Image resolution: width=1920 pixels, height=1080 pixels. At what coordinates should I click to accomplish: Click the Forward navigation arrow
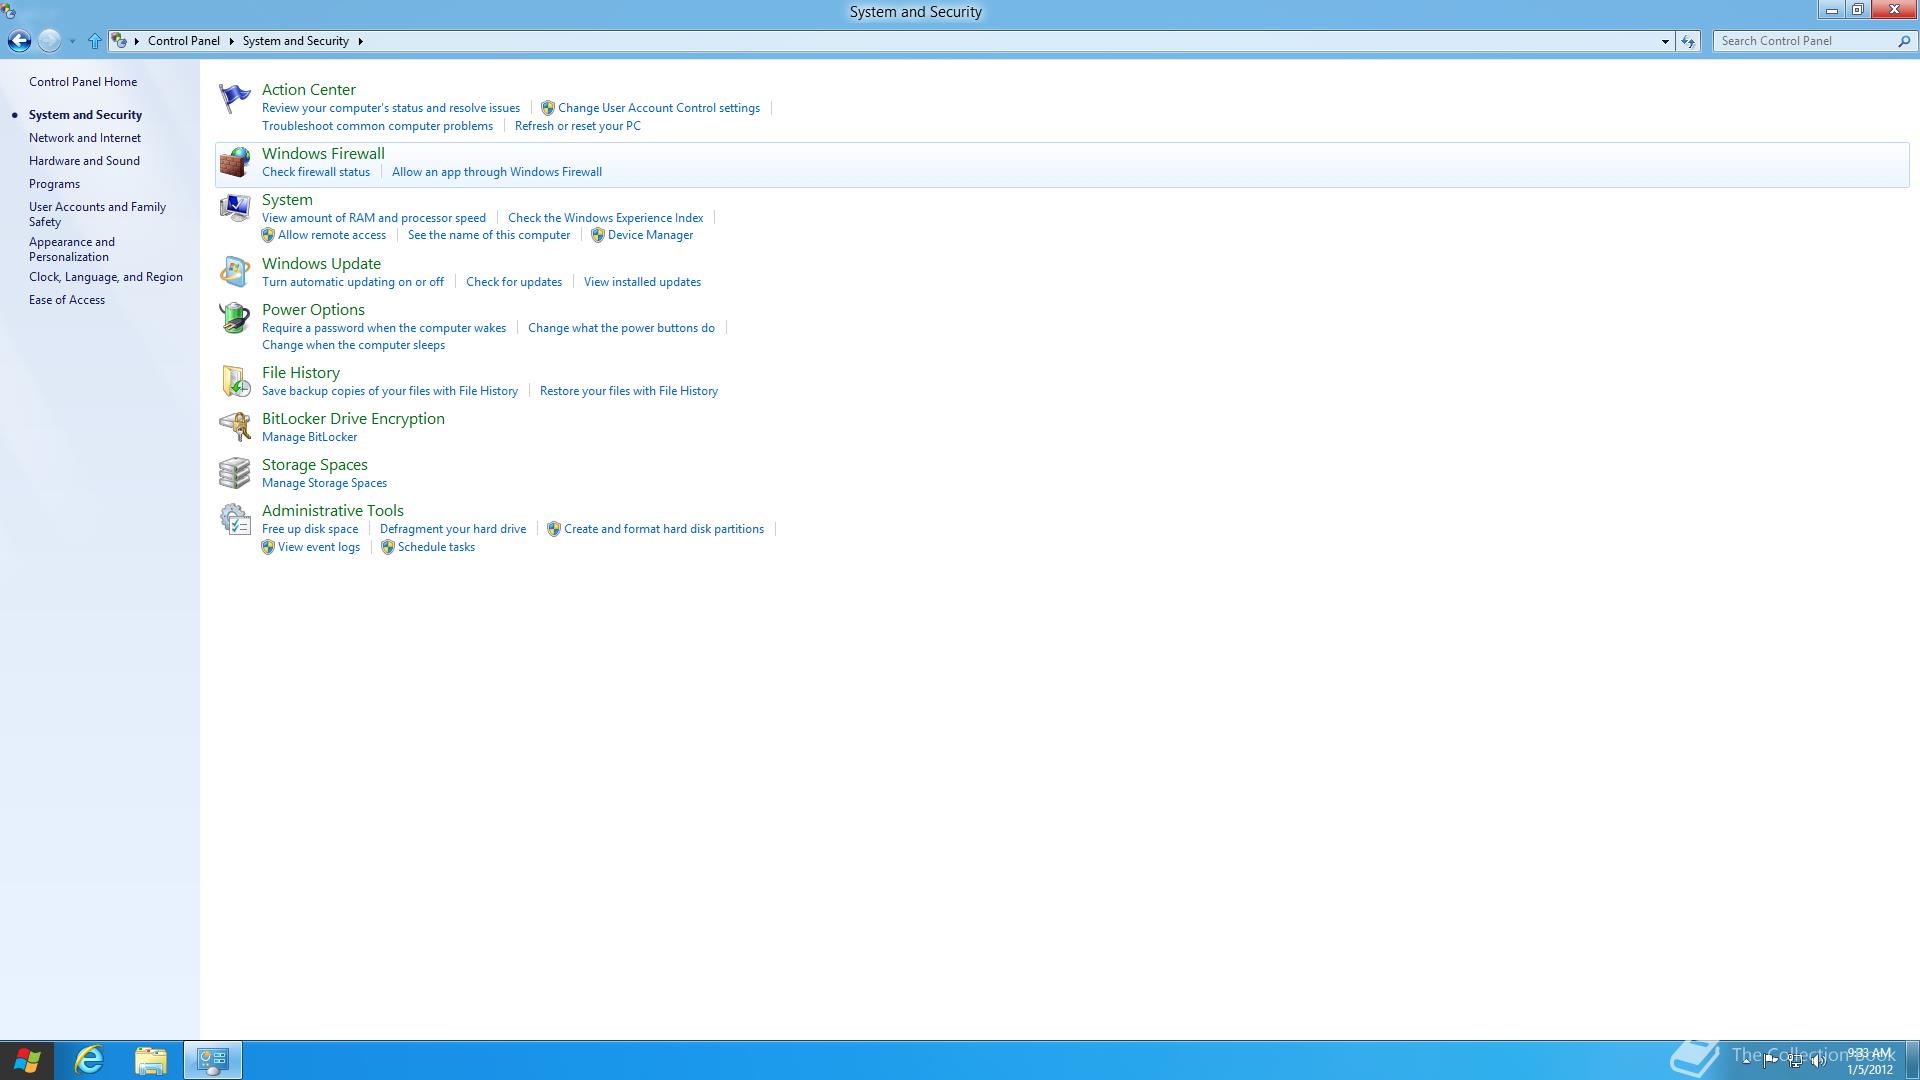tap(49, 41)
